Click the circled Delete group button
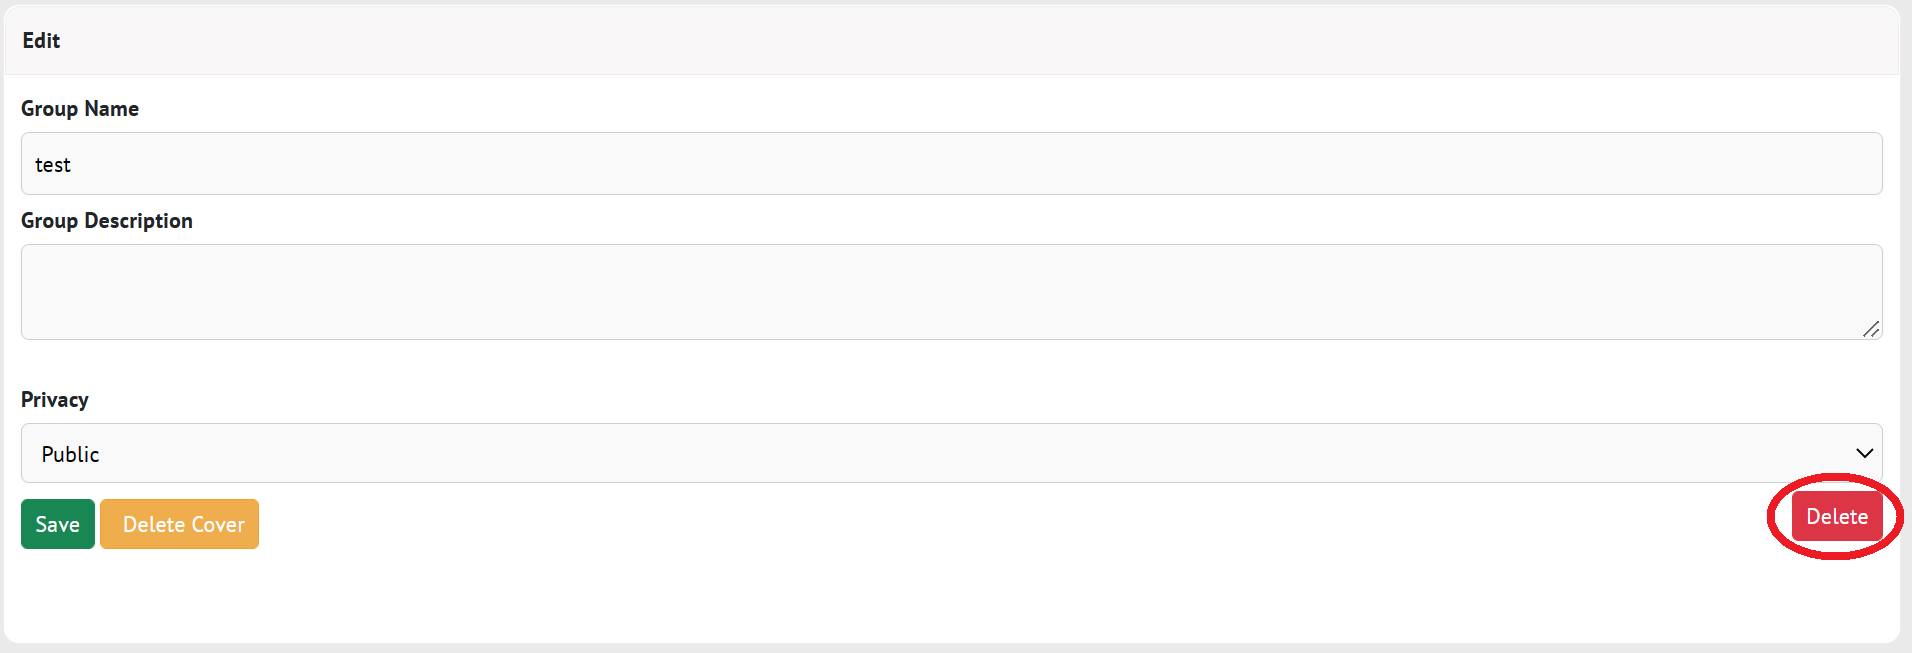This screenshot has width=1912, height=653. (1837, 517)
